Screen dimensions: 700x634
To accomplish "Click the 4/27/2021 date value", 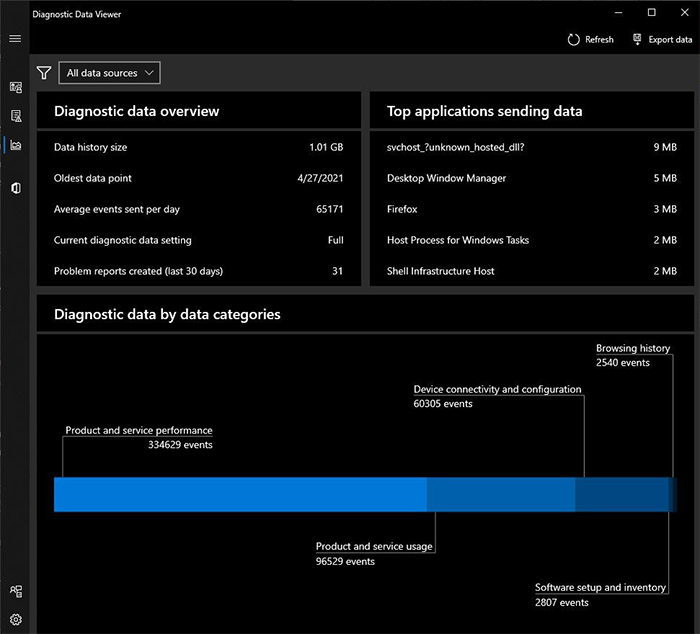I will coord(321,178).
